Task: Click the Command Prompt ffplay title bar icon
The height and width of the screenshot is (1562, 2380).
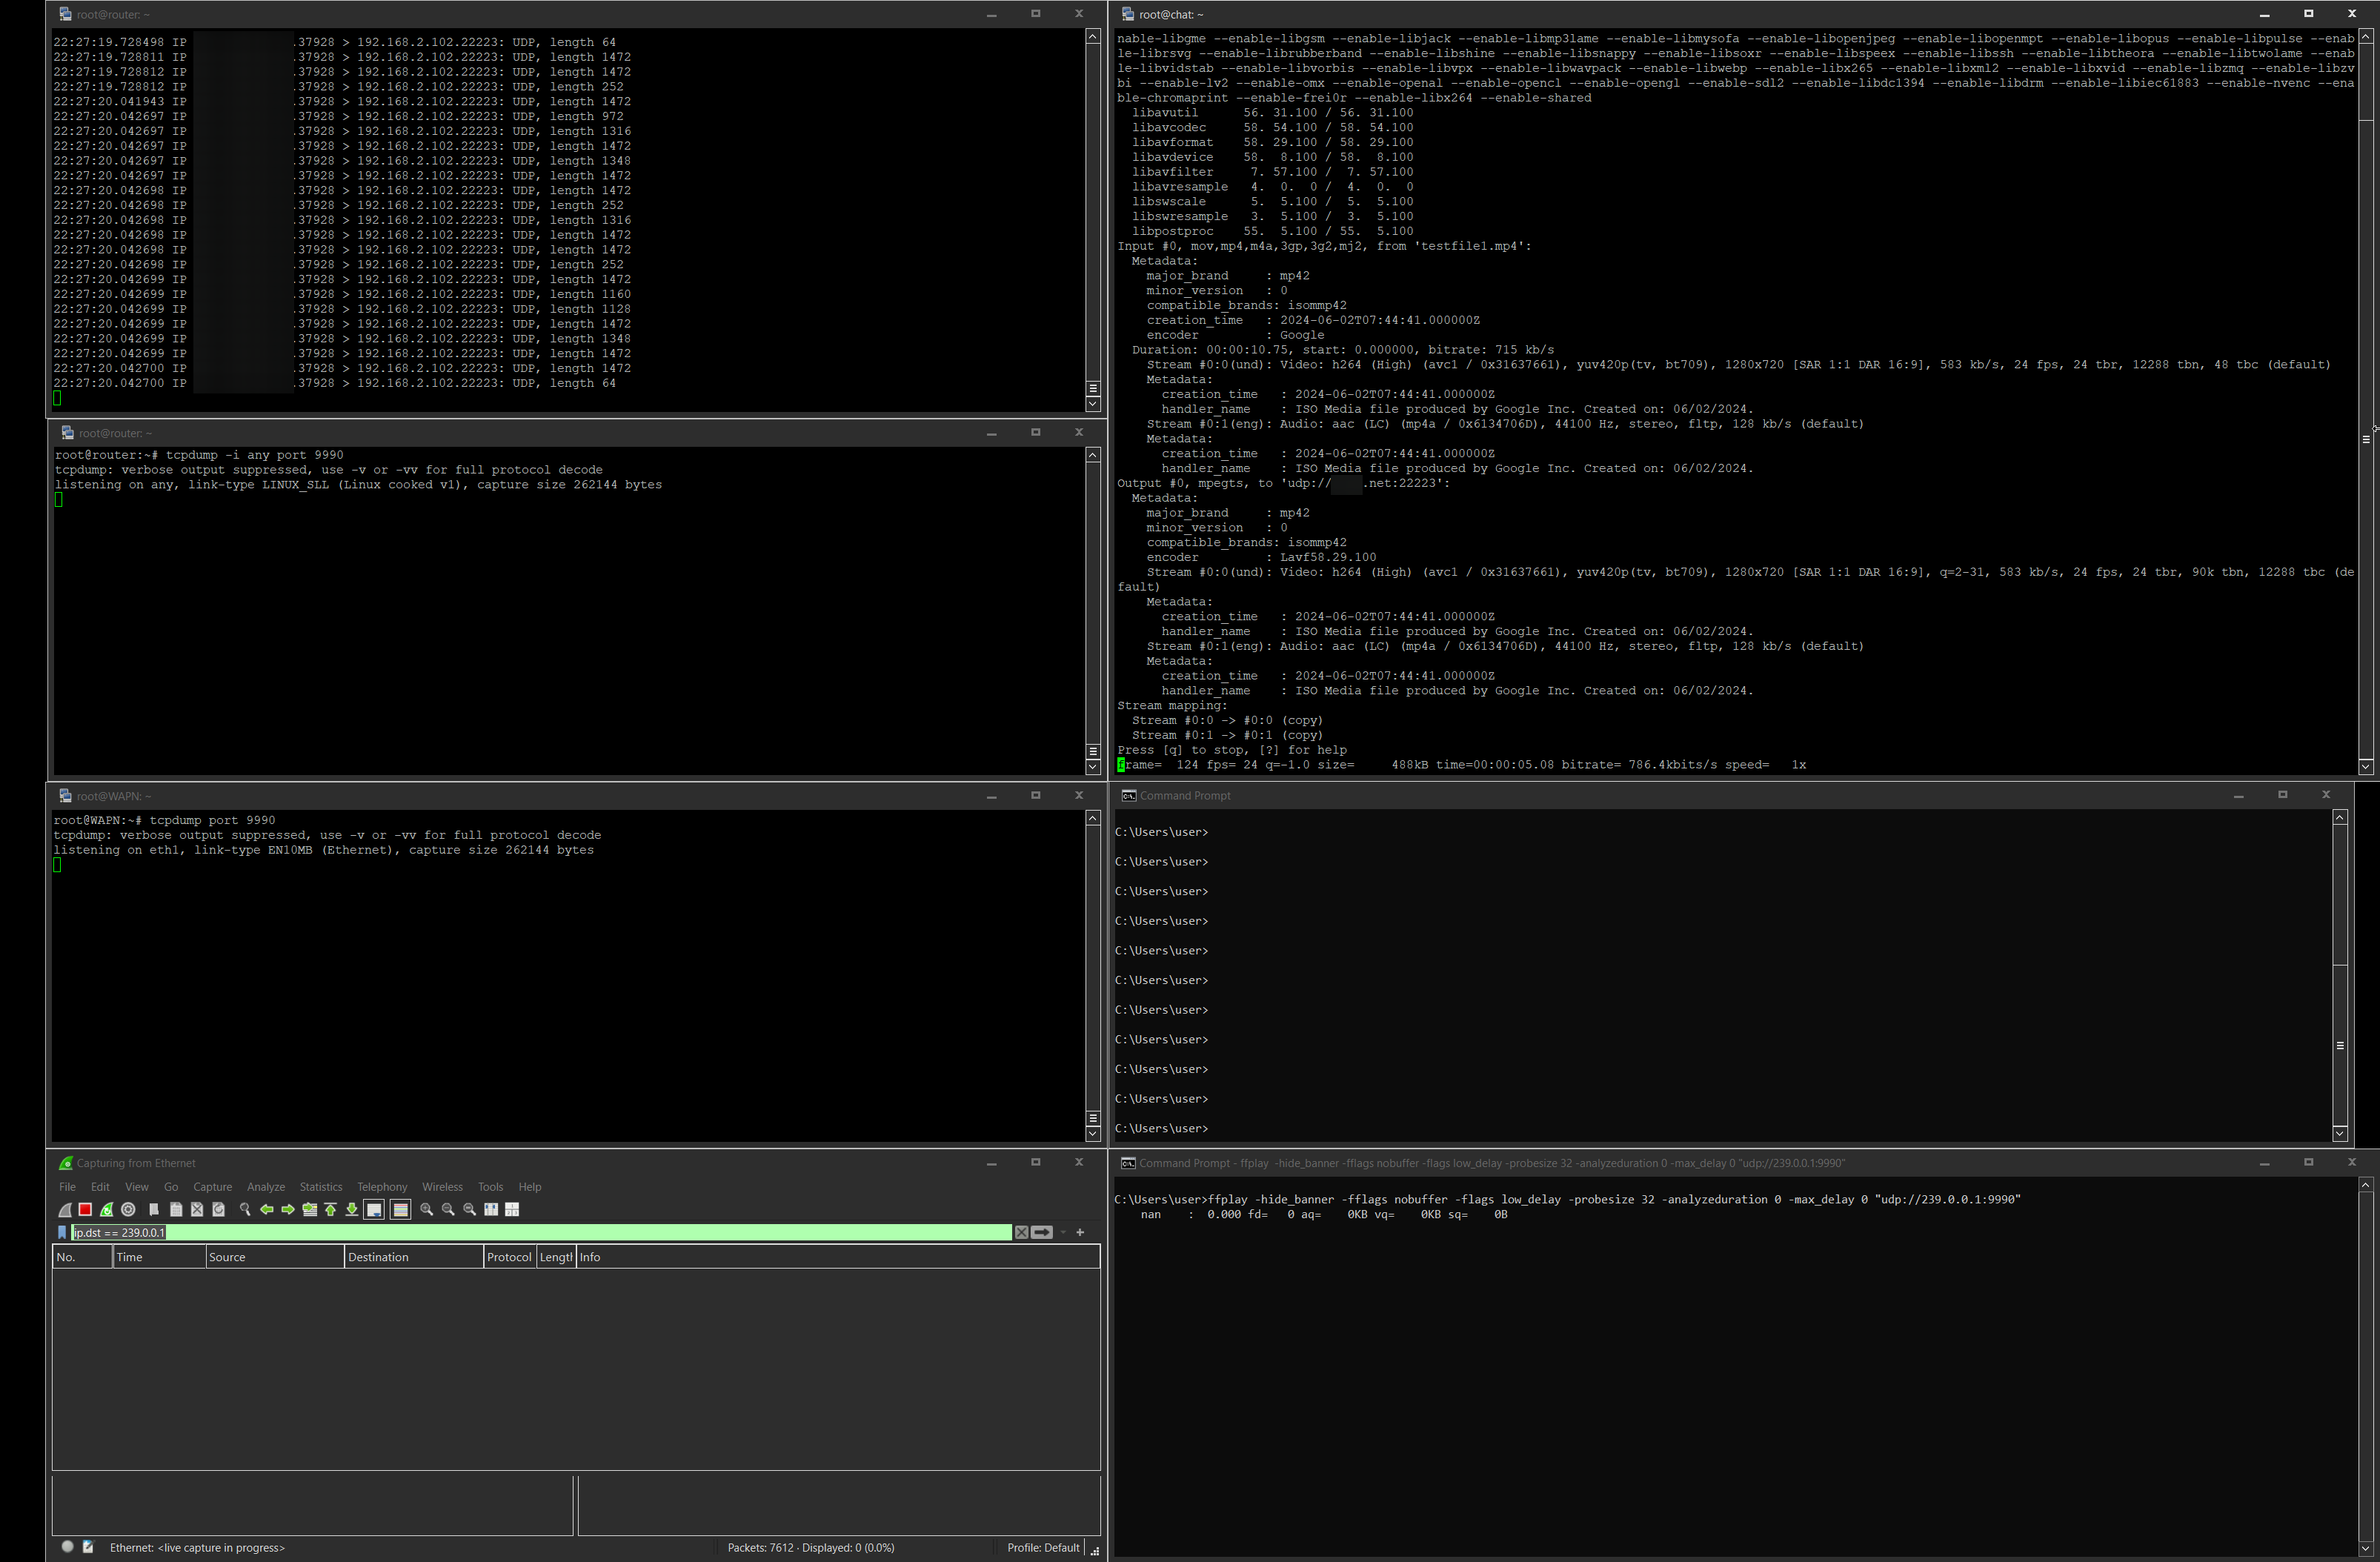Action: click(1128, 1163)
